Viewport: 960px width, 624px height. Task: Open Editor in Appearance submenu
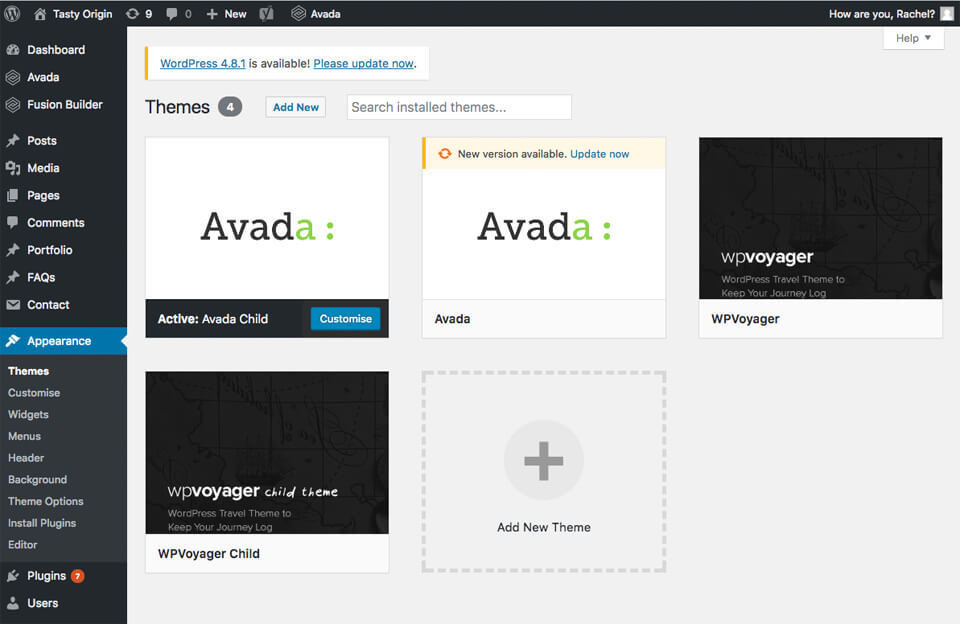point(23,544)
